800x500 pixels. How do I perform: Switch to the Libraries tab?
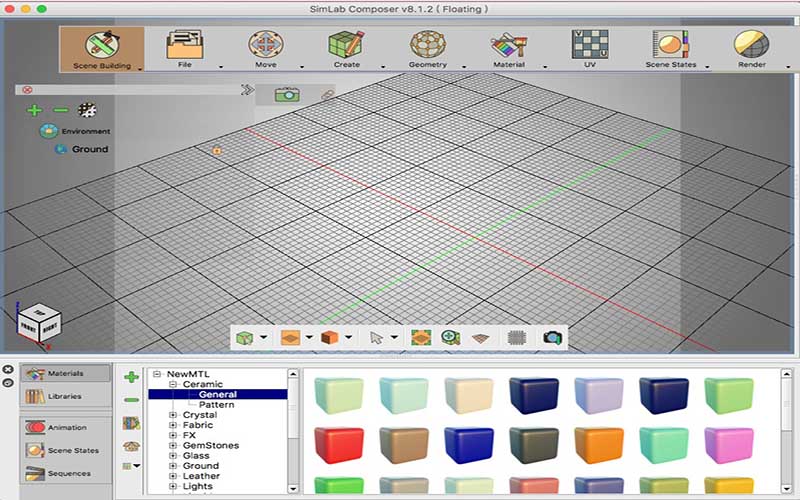(x=66, y=396)
